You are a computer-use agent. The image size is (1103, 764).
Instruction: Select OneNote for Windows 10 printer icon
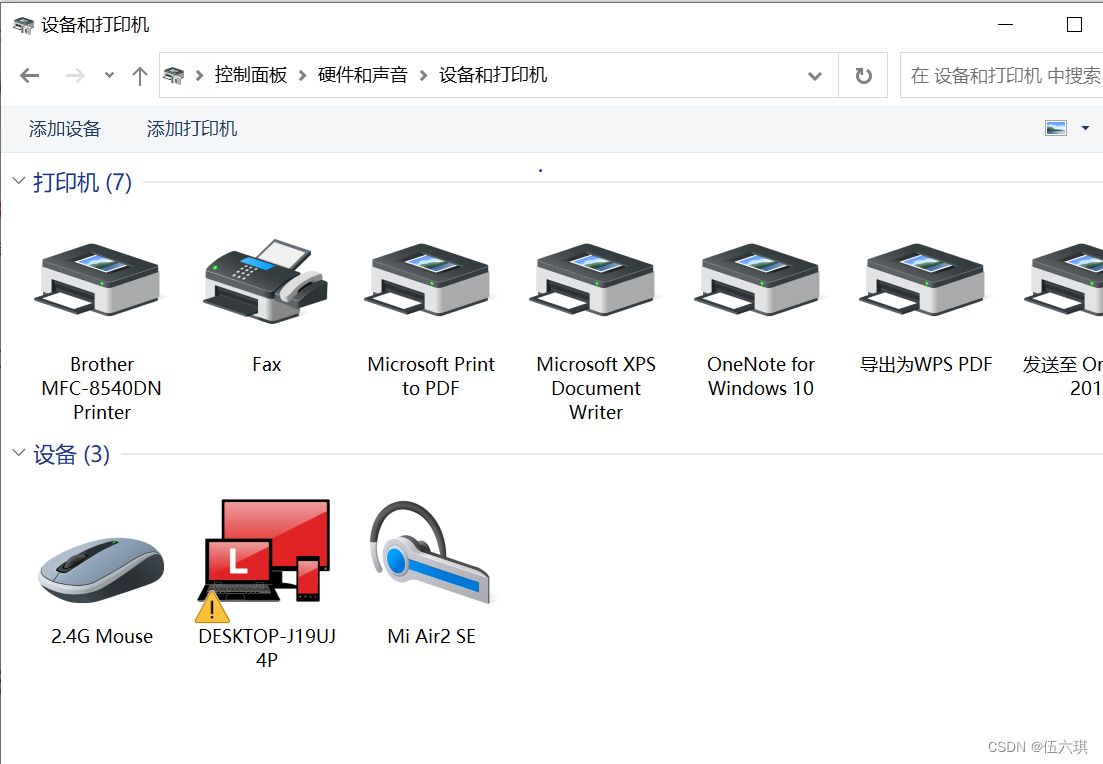pos(760,279)
